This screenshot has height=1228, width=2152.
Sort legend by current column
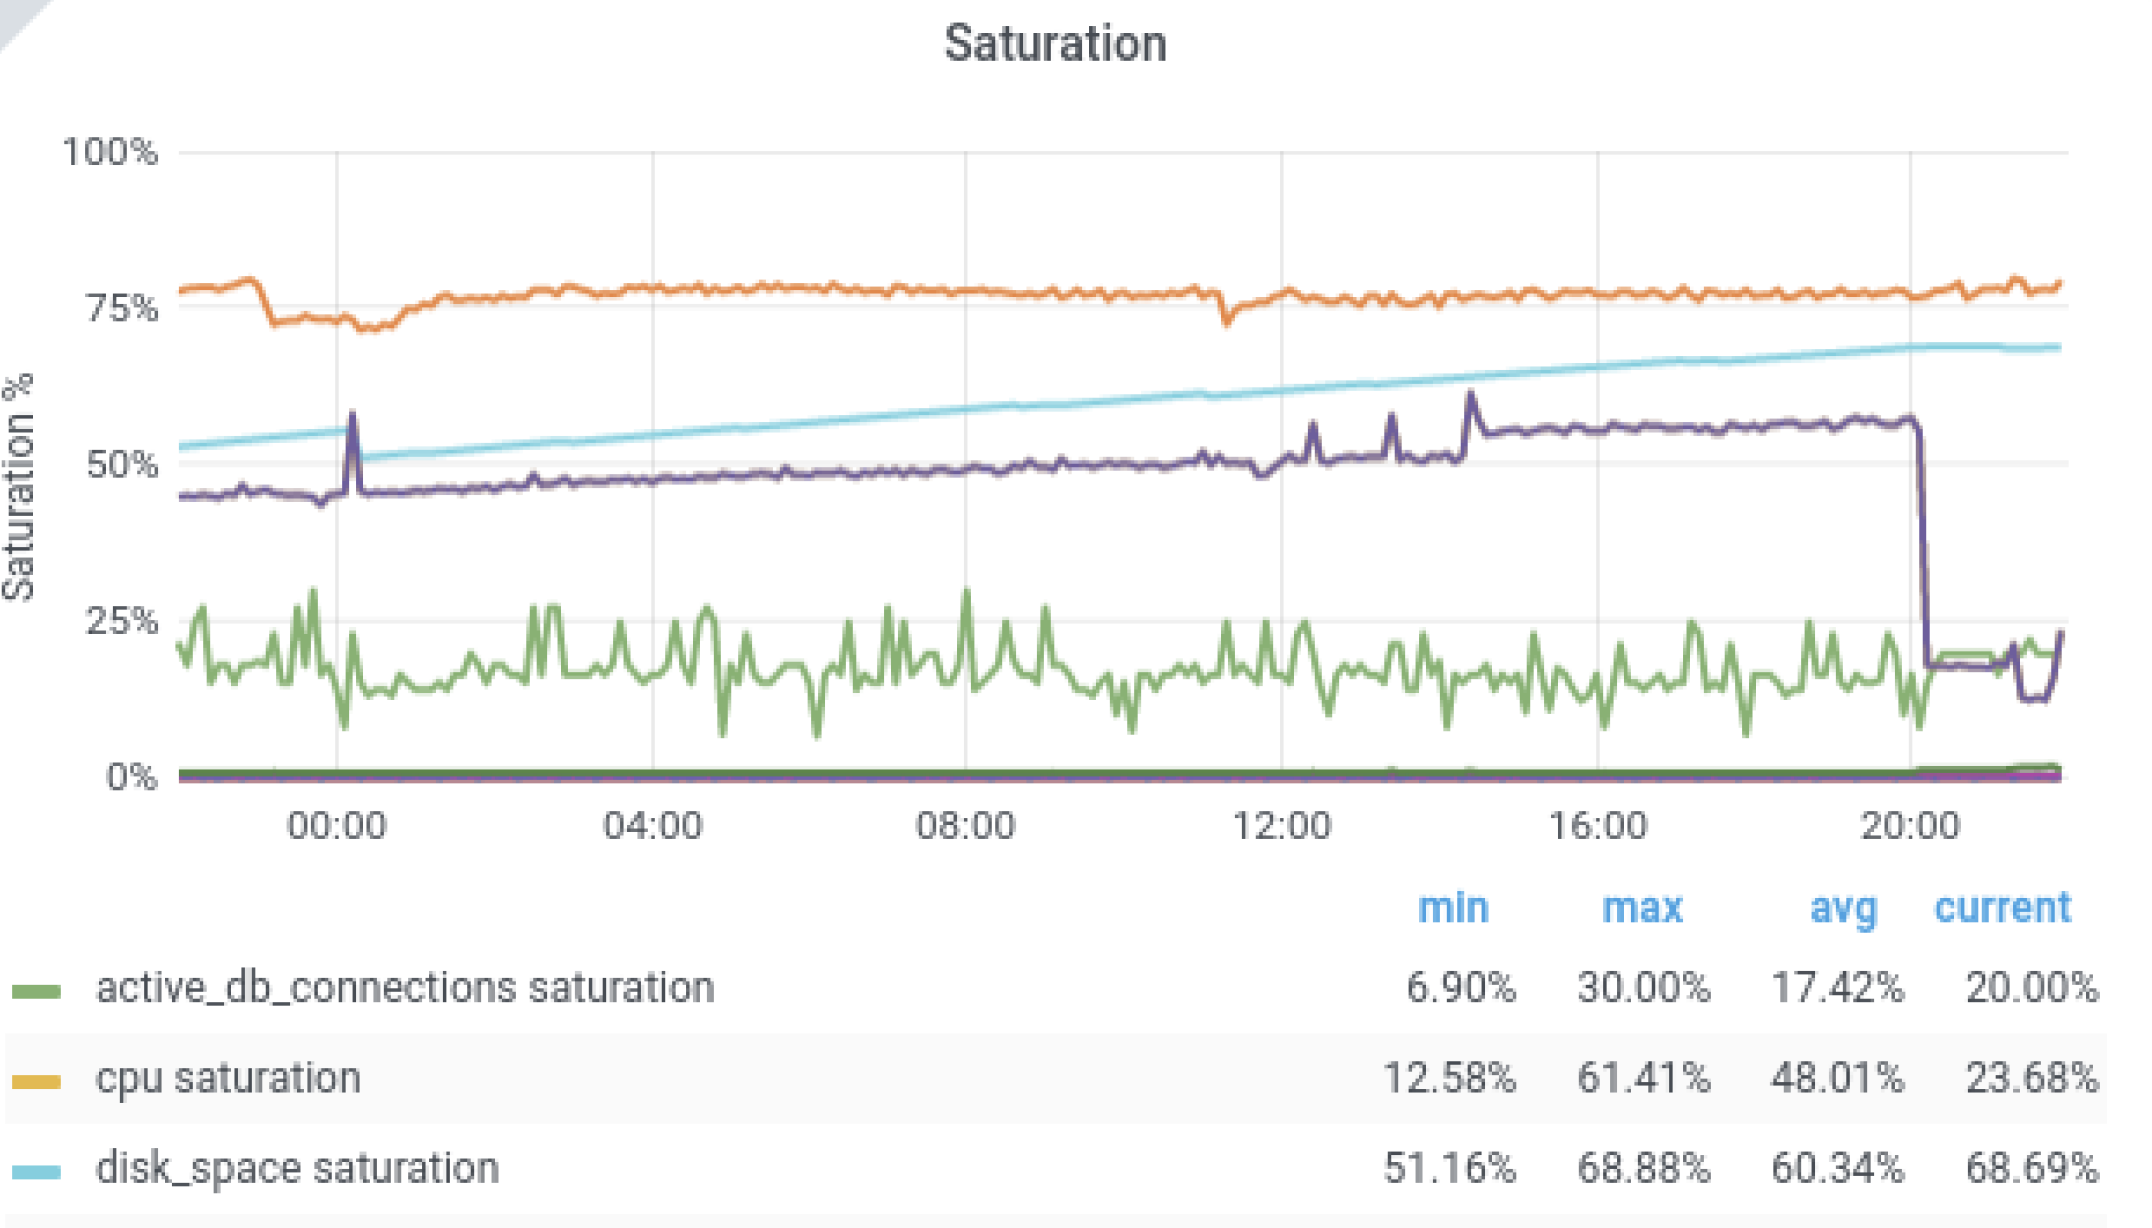[x=2002, y=908]
